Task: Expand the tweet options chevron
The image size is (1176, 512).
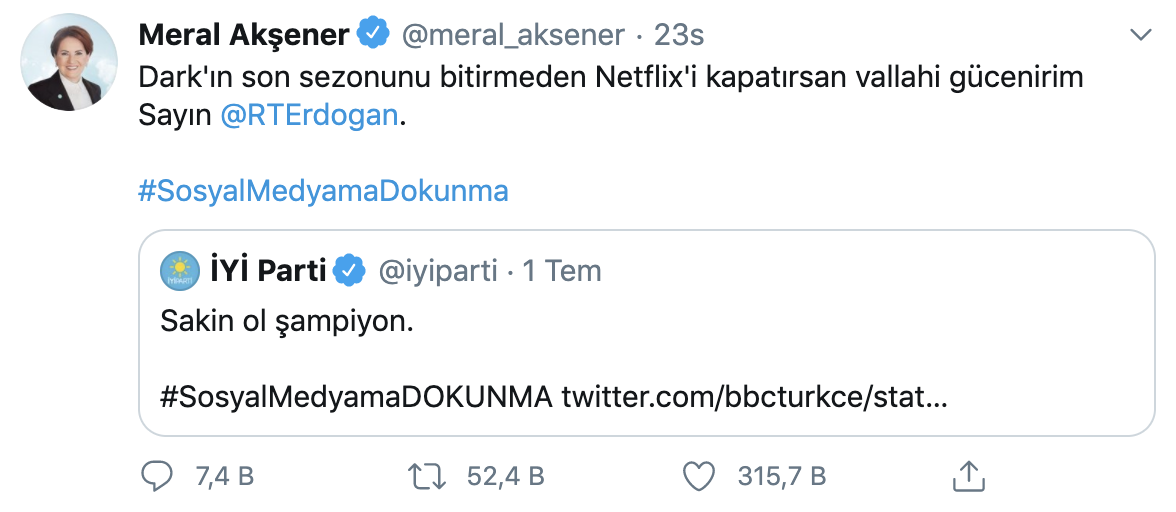Action: pos(1139,35)
